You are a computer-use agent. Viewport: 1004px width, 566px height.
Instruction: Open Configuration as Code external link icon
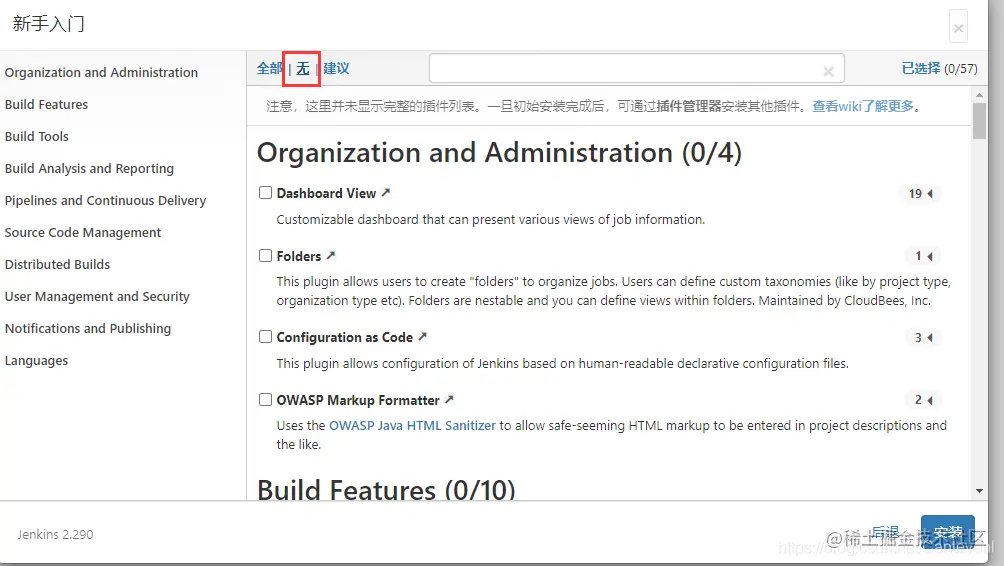click(423, 337)
